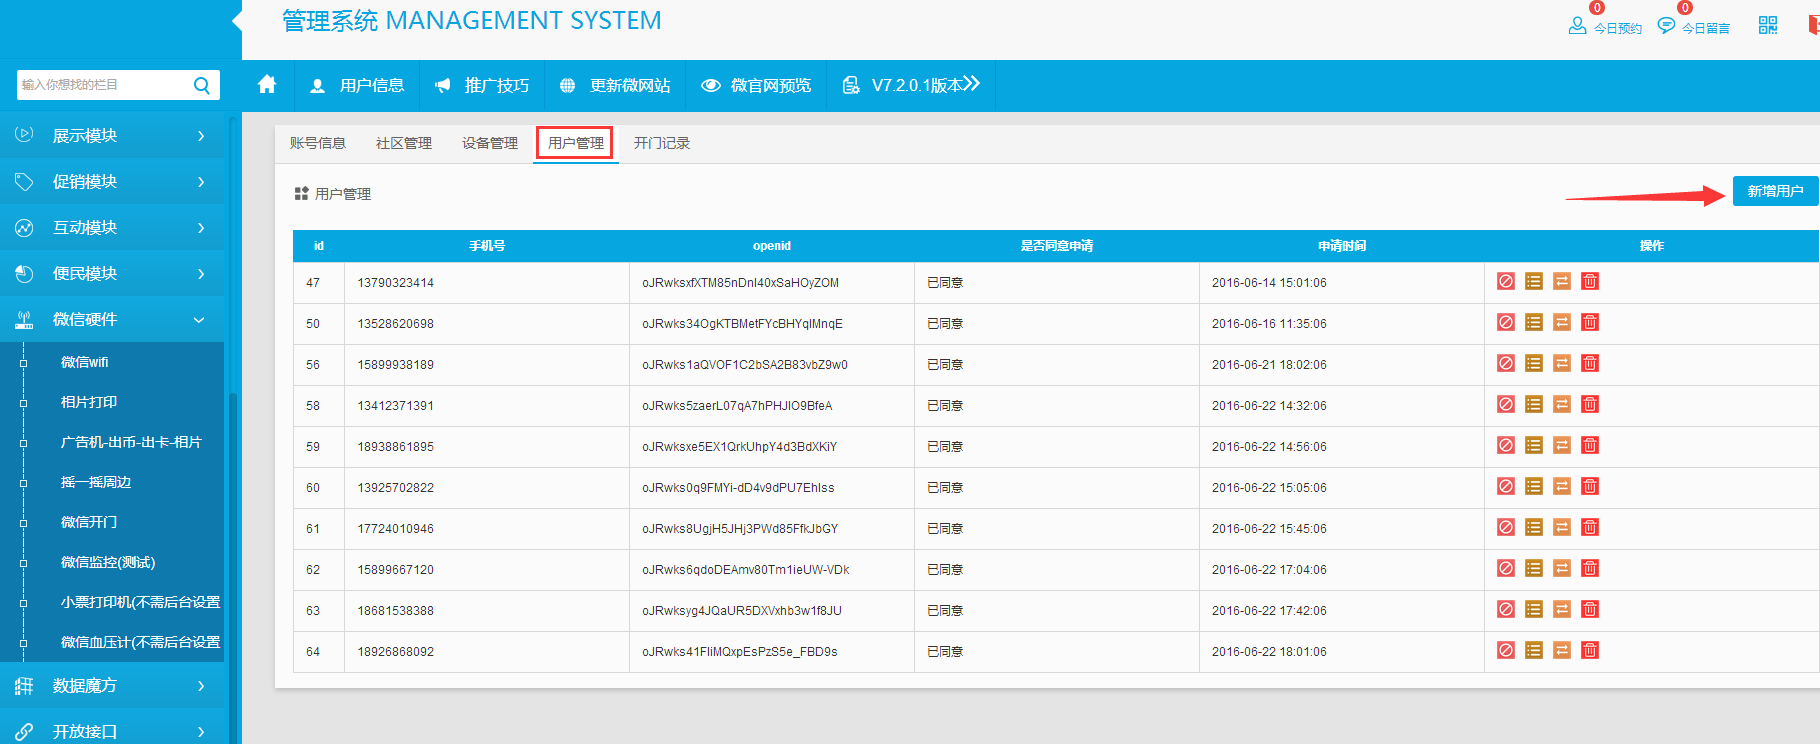Open 微官网预览 in top navigation
Screen dimensions: 1820x744
click(756, 85)
